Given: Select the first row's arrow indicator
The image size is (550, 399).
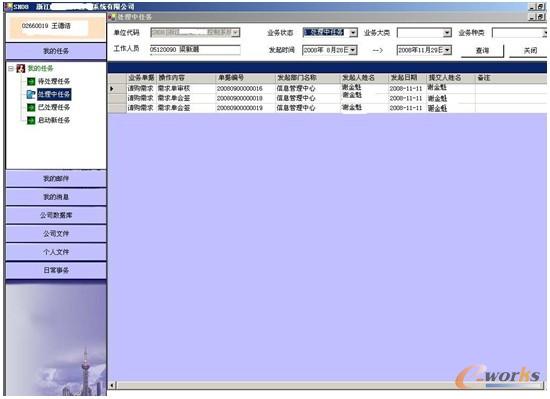Looking at the screenshot, I should point(112,88).
